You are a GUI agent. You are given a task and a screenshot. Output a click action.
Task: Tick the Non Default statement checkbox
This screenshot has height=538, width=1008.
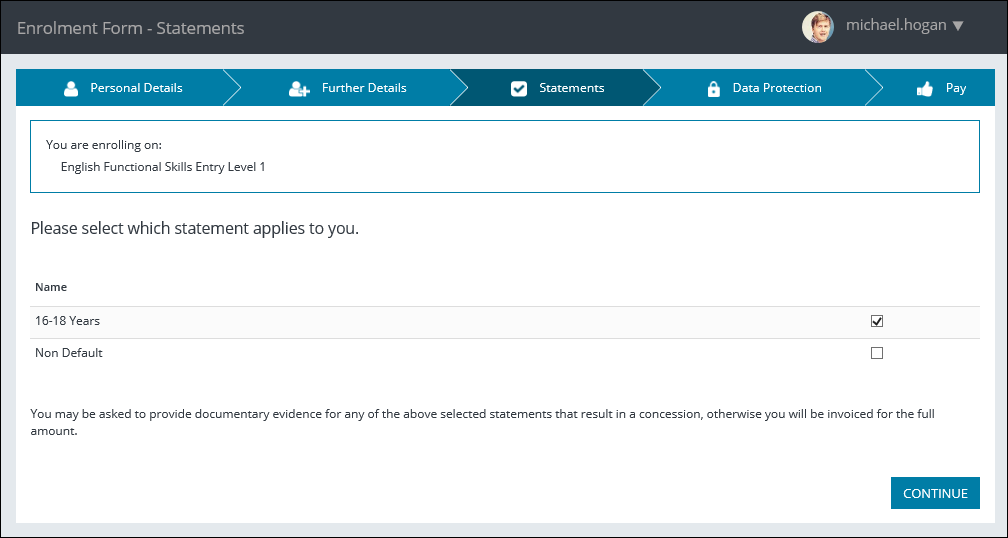(x=877, y=353)
